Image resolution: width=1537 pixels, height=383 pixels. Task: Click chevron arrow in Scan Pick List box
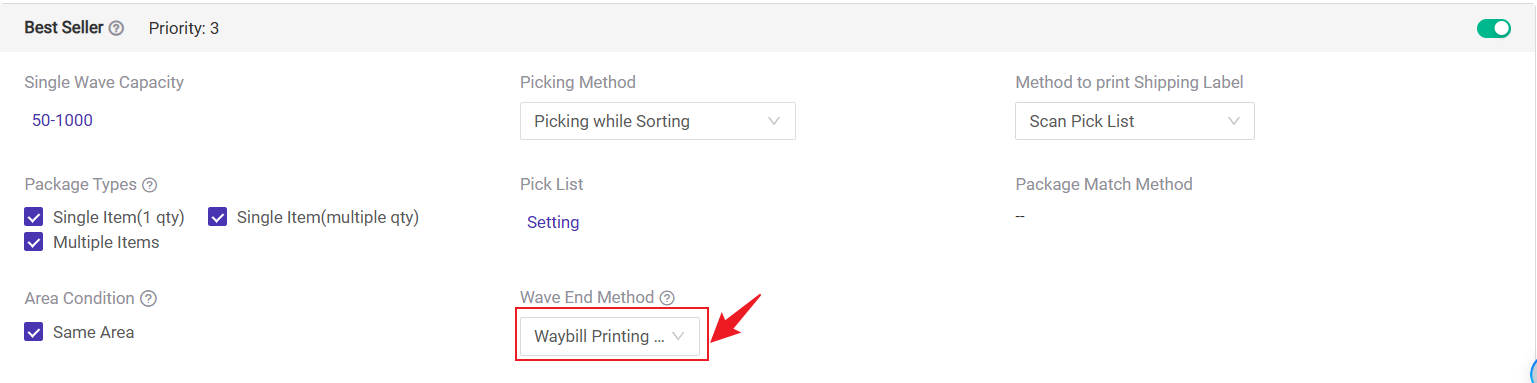(1234, 121)
